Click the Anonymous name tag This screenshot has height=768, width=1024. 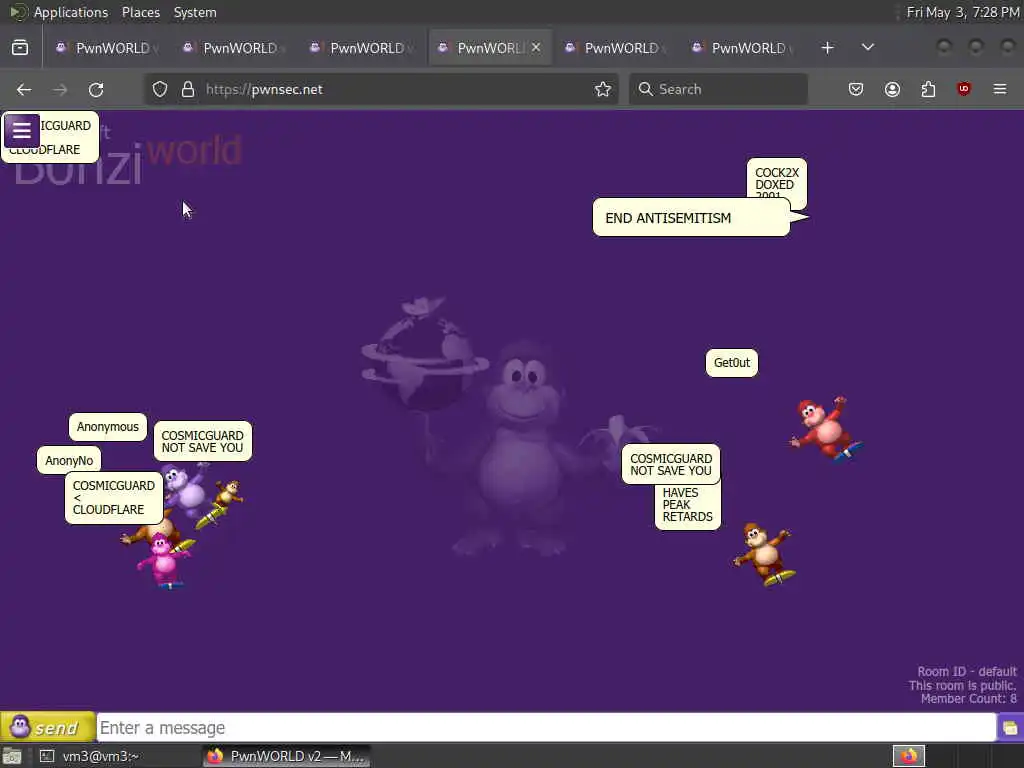pyautogui.click(x=108, y=427)
